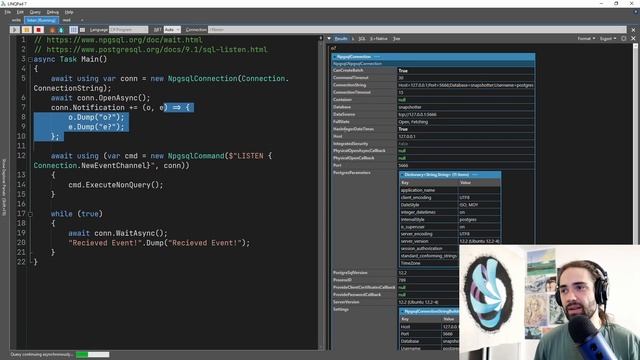This screenshot has width=640, height=360.
Task: Click the postgresql.org sql-listen.html comment URL
Action: pyautogui.click(x=157, y=50)
